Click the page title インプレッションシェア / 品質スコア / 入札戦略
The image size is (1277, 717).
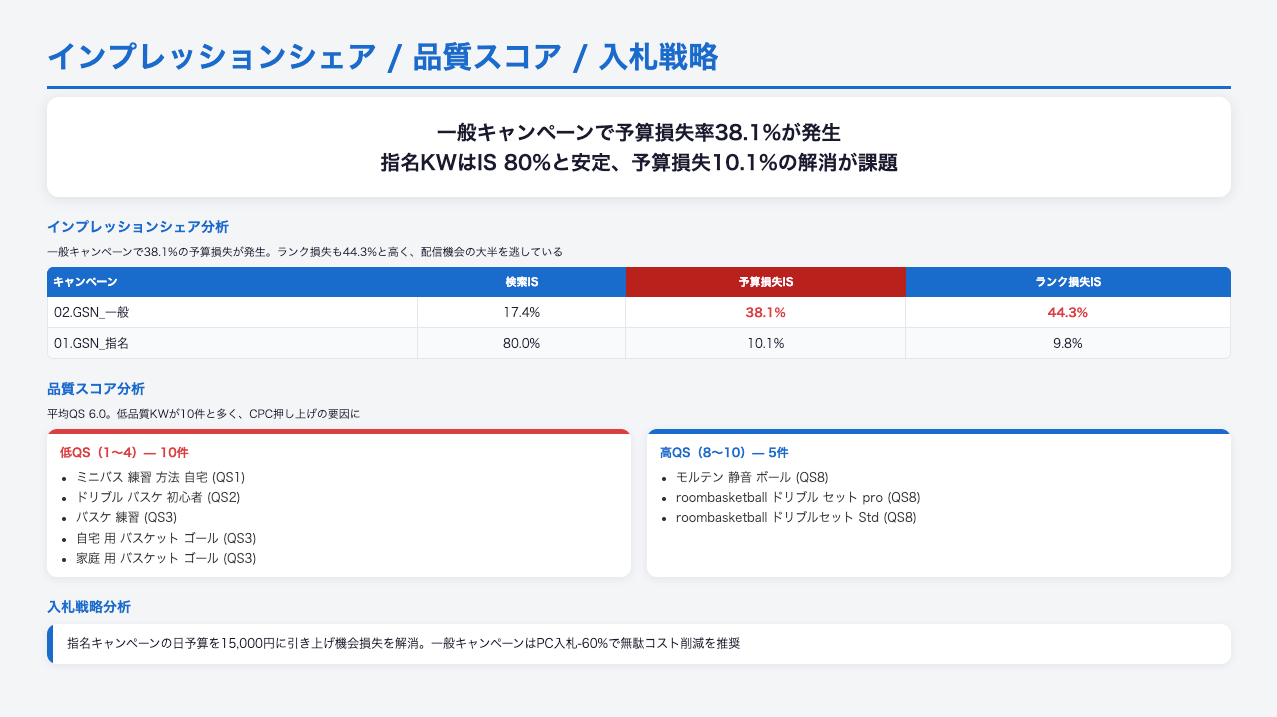tap(382, 58)
